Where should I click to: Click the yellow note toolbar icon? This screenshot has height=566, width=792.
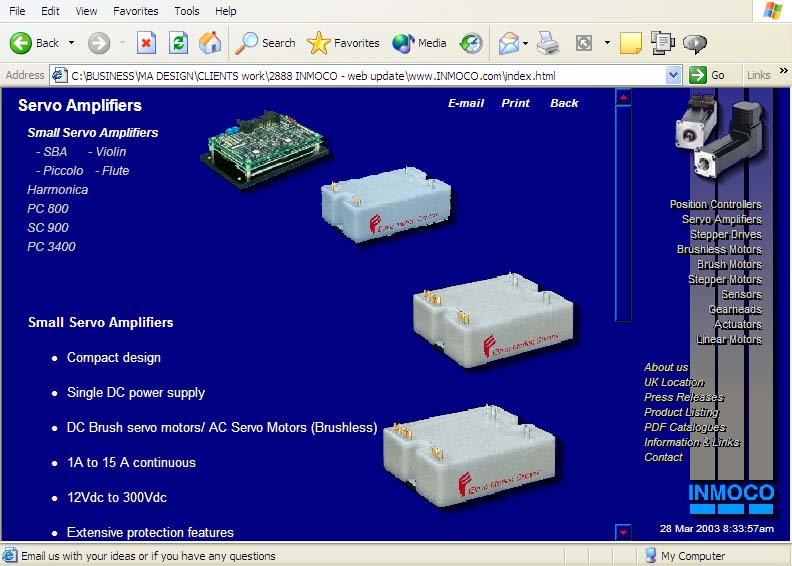point(631,43)
